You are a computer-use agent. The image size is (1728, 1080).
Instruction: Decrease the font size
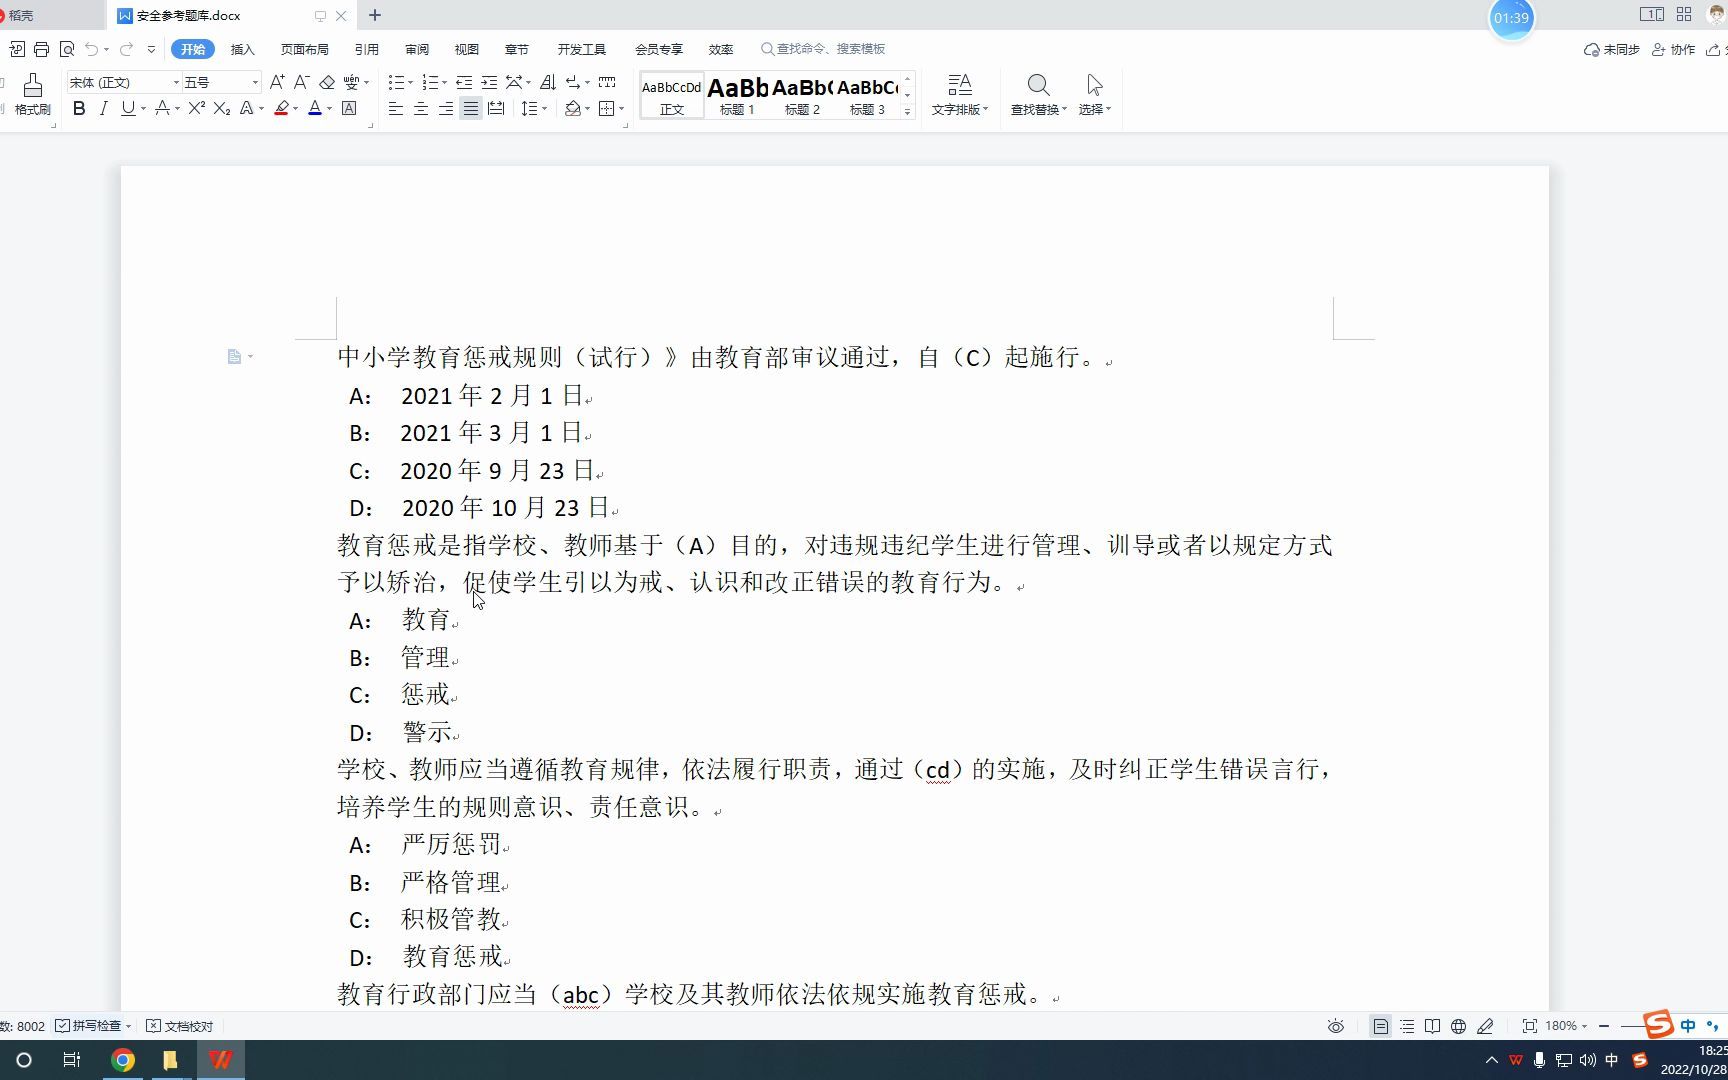point(301,82)
